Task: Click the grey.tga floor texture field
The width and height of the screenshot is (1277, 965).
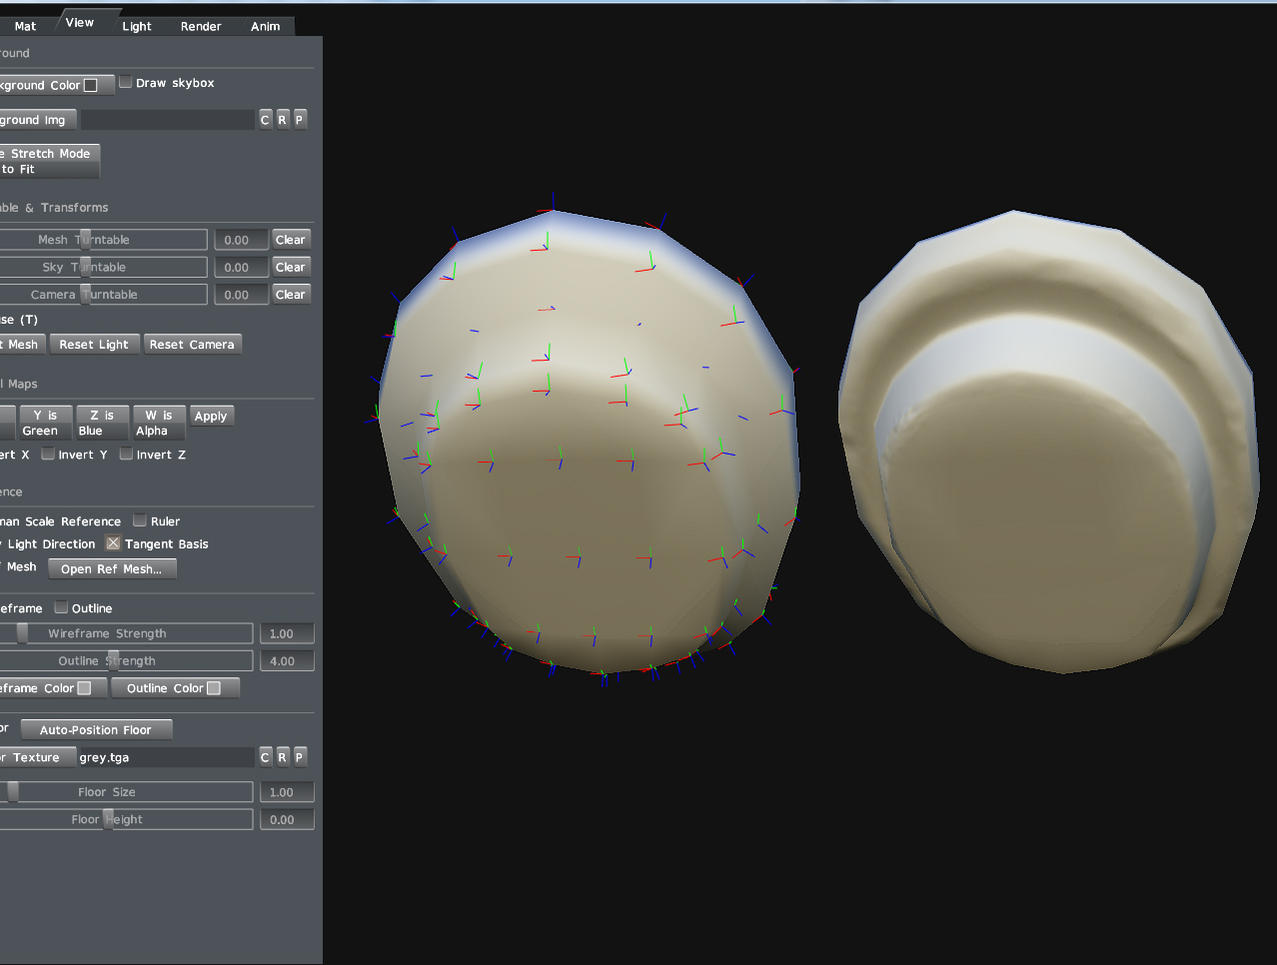Action: click(165, 757)
